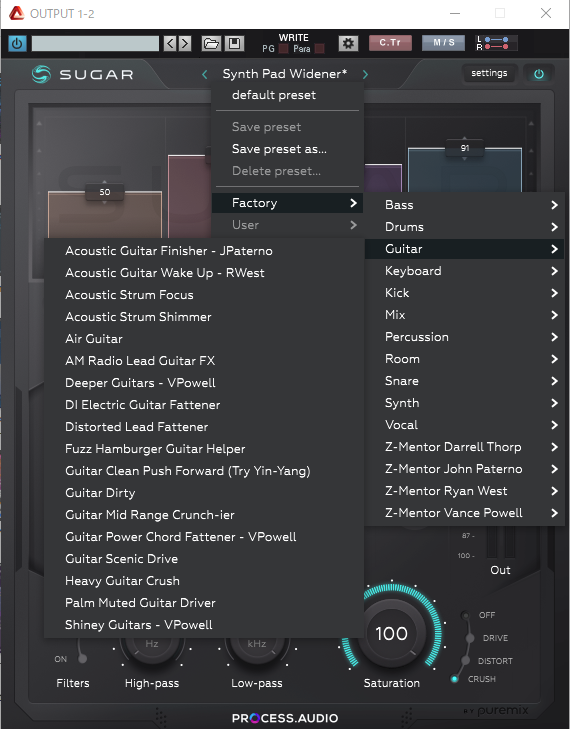Expand the Keyboard preset category

click(x=465, y=271)
